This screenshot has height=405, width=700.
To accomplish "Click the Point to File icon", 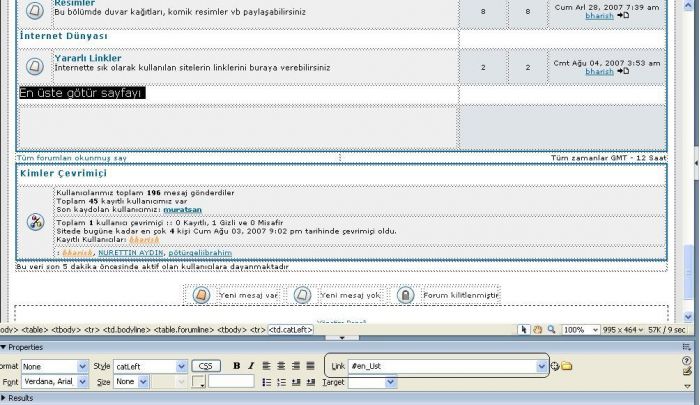I will pos(554,366).
